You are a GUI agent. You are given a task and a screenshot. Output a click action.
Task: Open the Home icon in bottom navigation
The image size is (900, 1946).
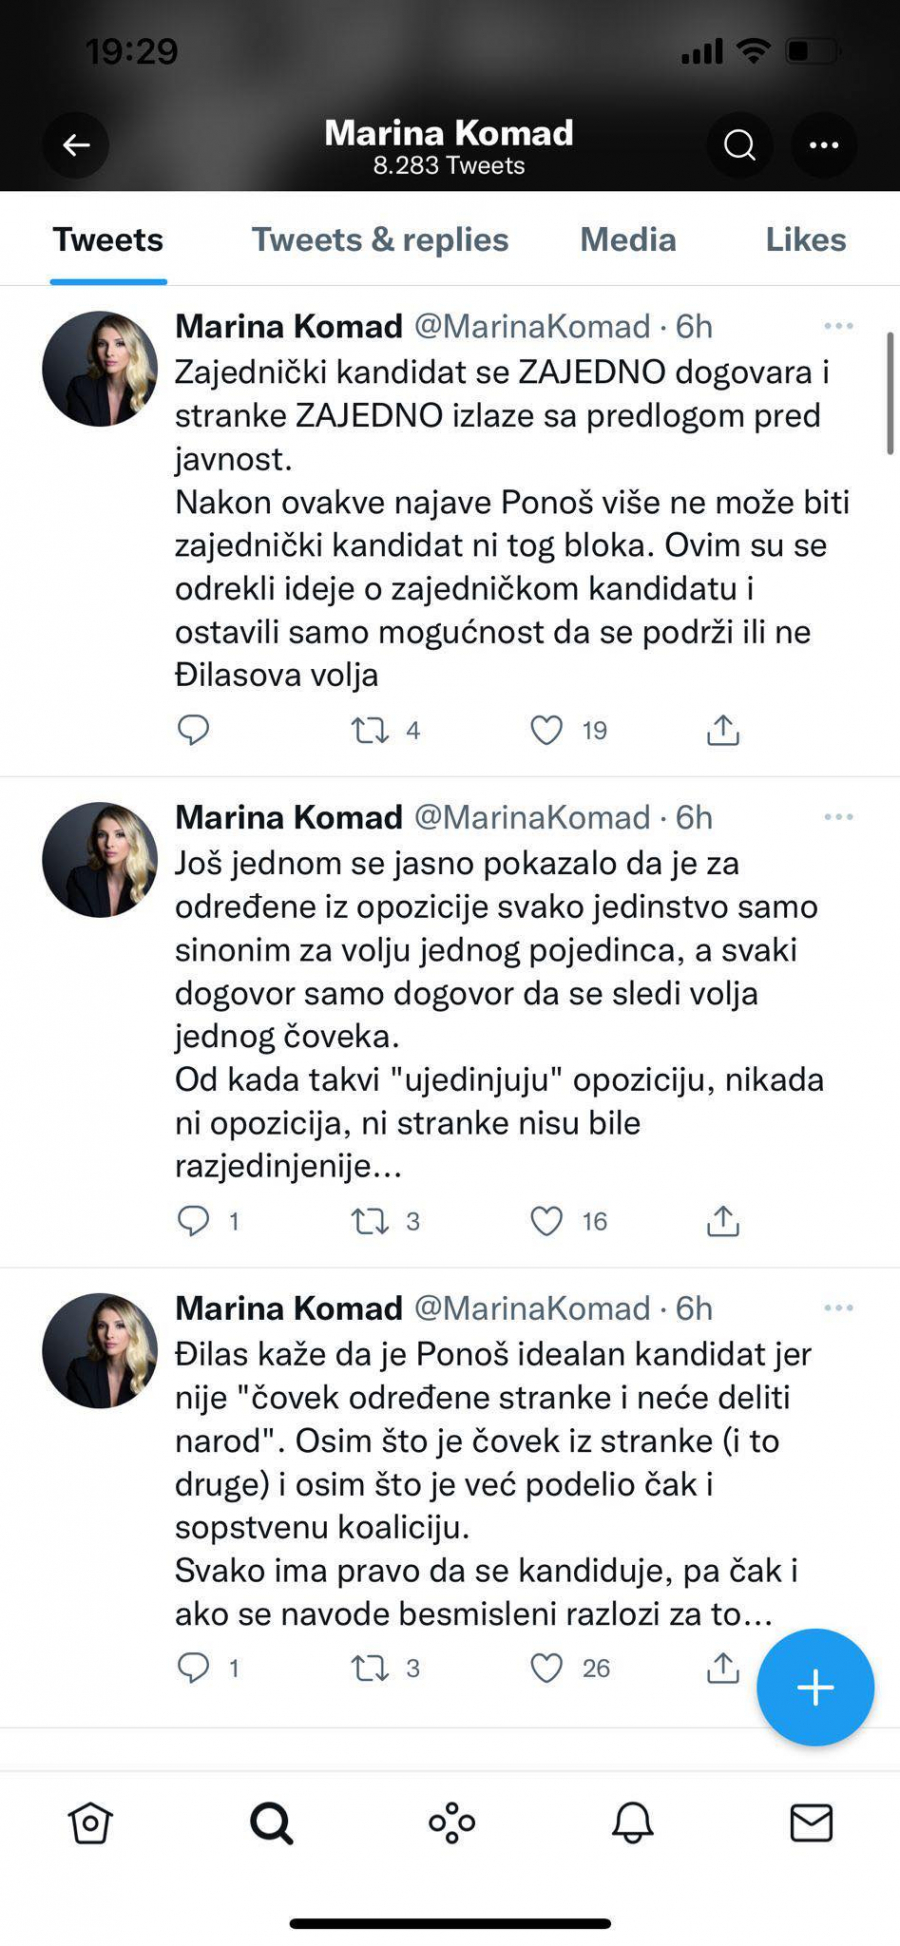tap(90, 1822)
